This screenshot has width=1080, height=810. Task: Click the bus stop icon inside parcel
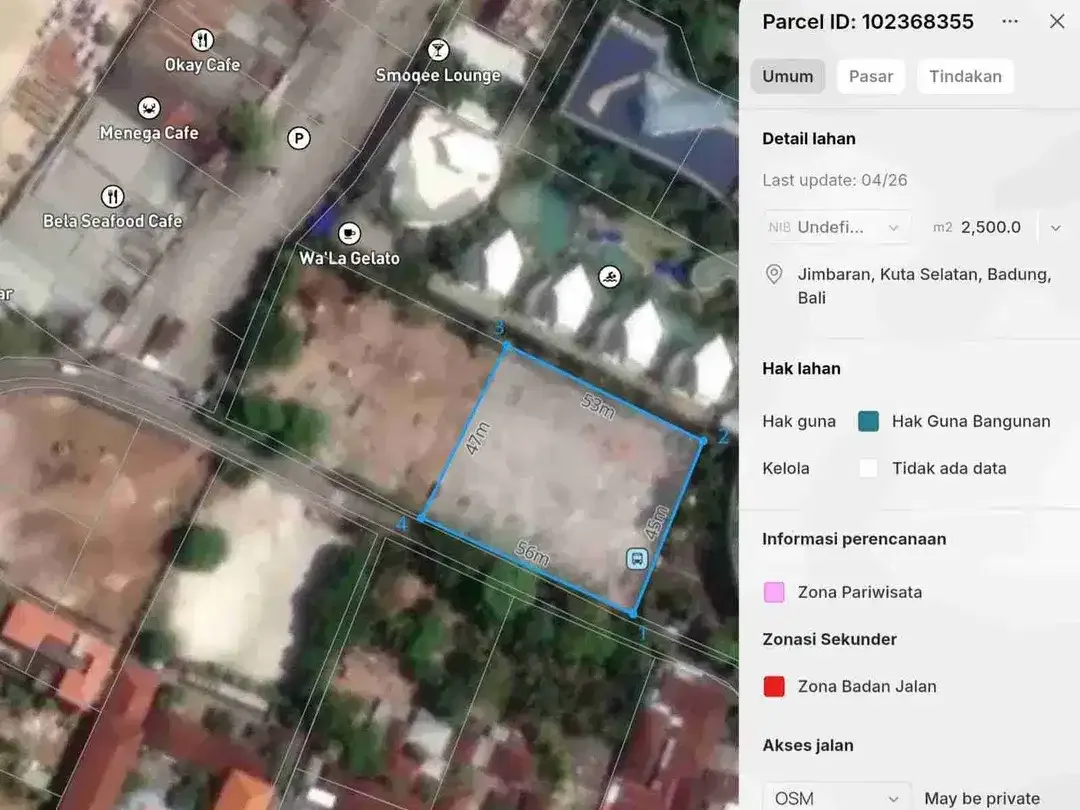tap(636, 558)
